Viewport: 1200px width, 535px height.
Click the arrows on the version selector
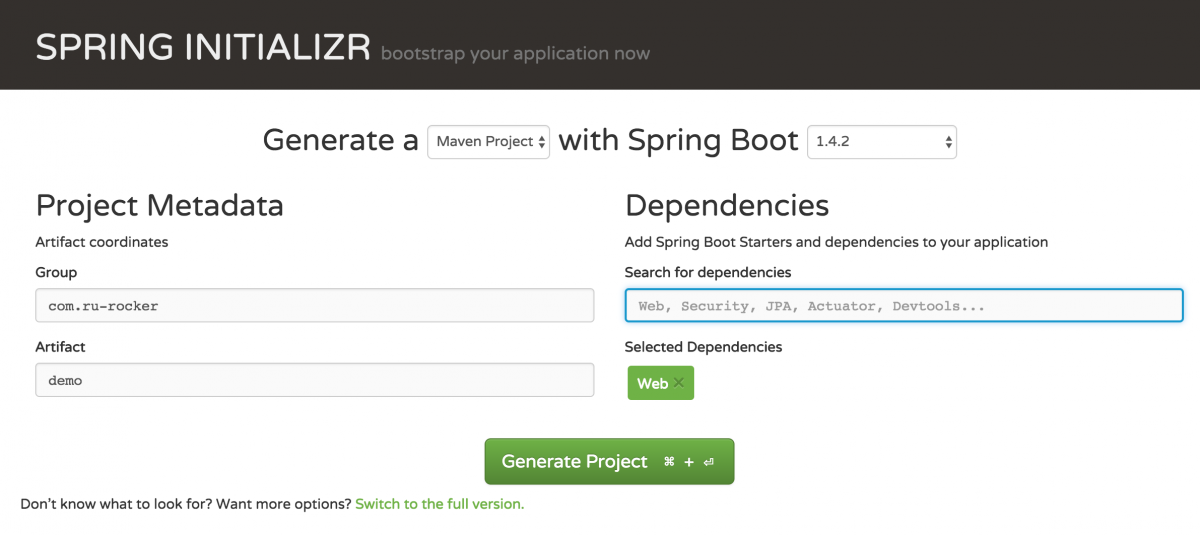point(948,142)
